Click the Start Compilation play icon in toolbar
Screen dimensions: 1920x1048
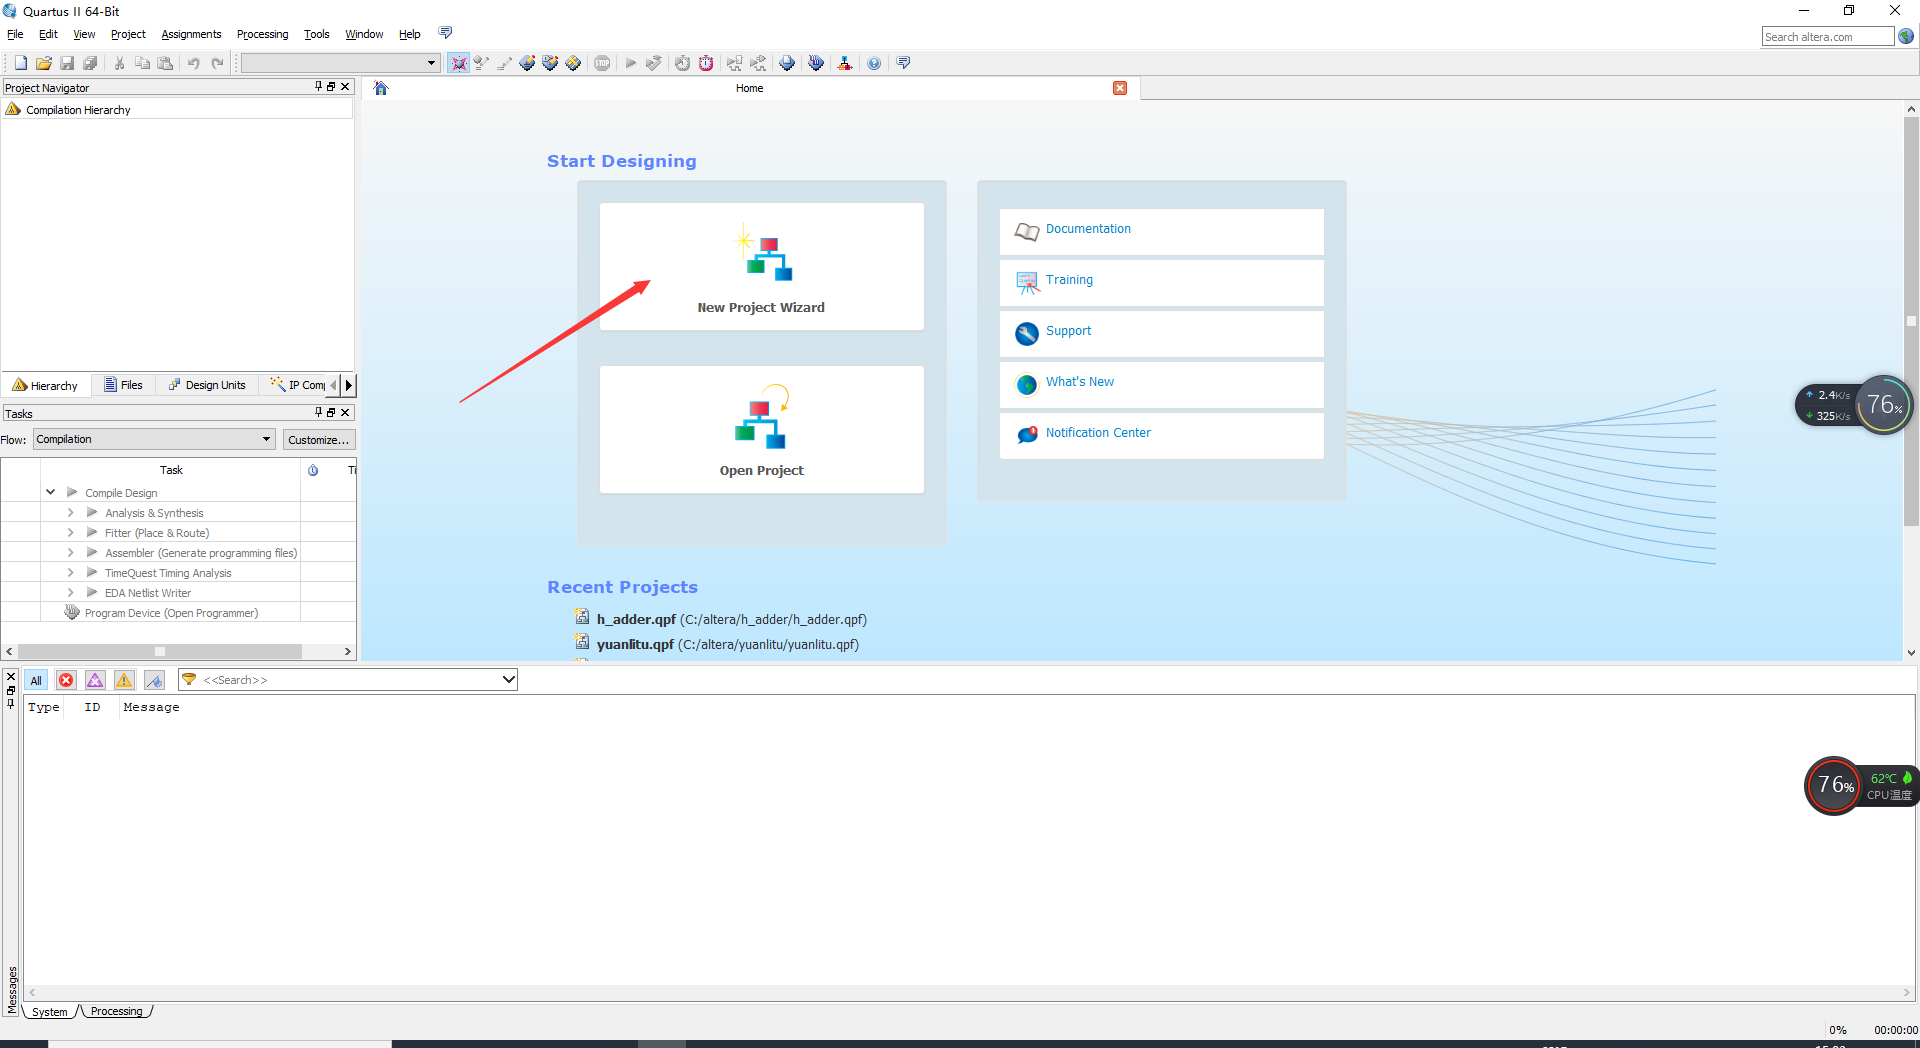[x=631, y=63]
